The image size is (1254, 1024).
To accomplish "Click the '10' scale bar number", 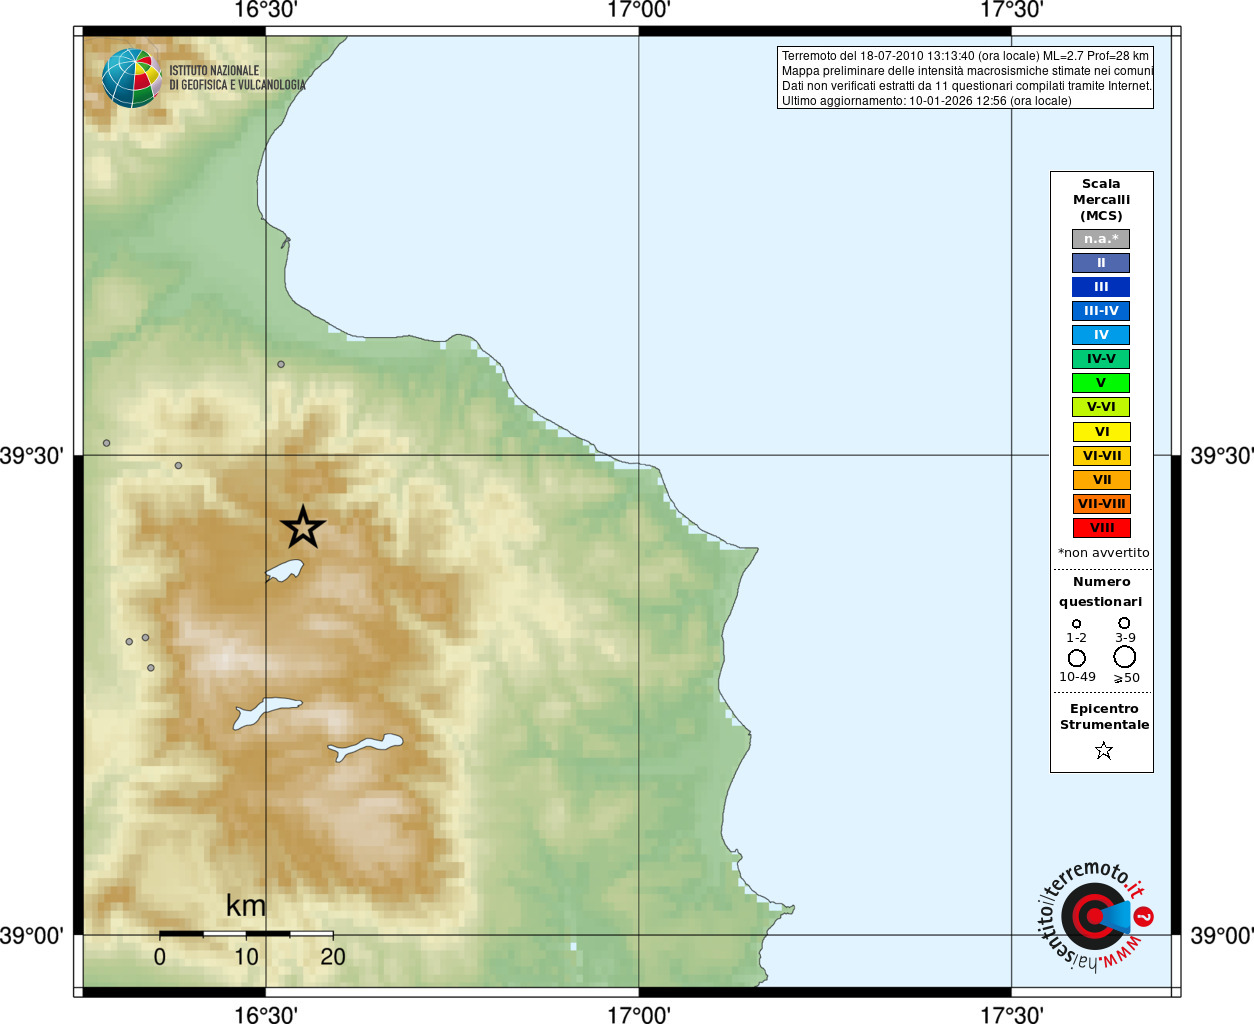I will pos(246,957).
